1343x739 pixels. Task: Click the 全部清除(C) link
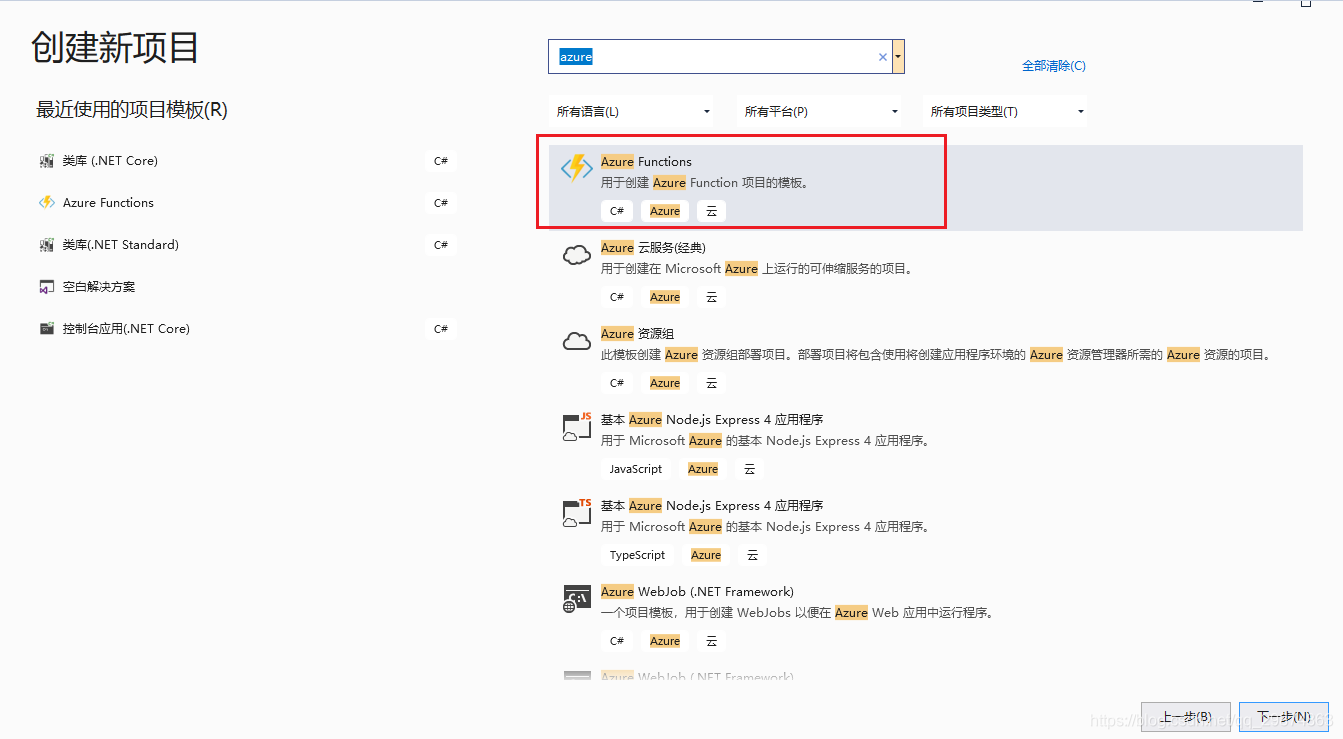1053,66
